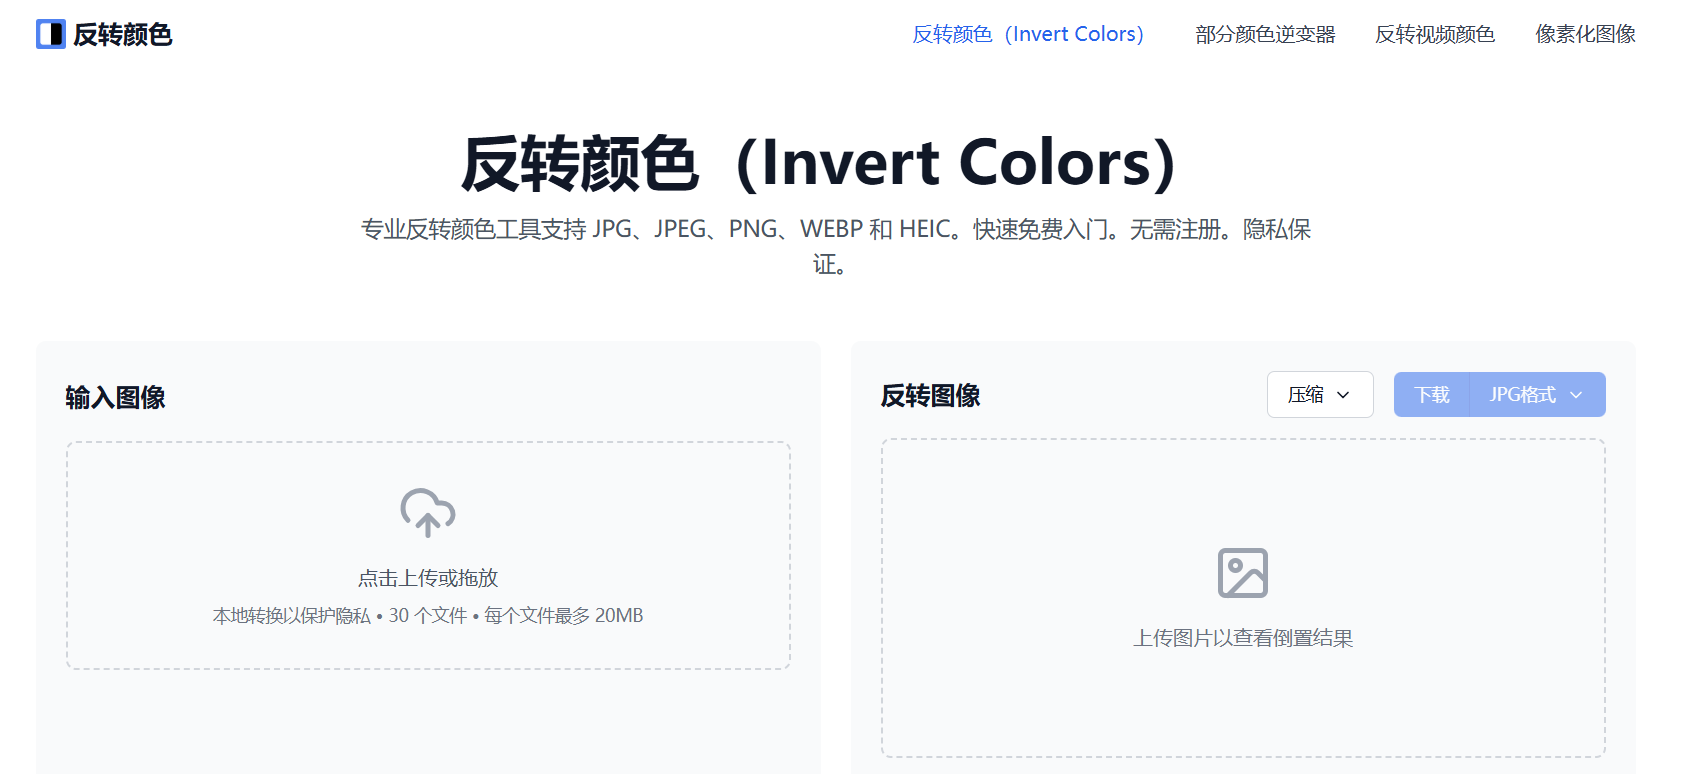Expand the JPG格式 format dropdown

1538,395
